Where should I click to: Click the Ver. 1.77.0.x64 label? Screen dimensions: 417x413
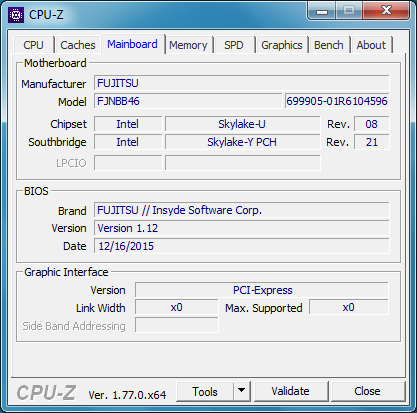click(127, 395)
